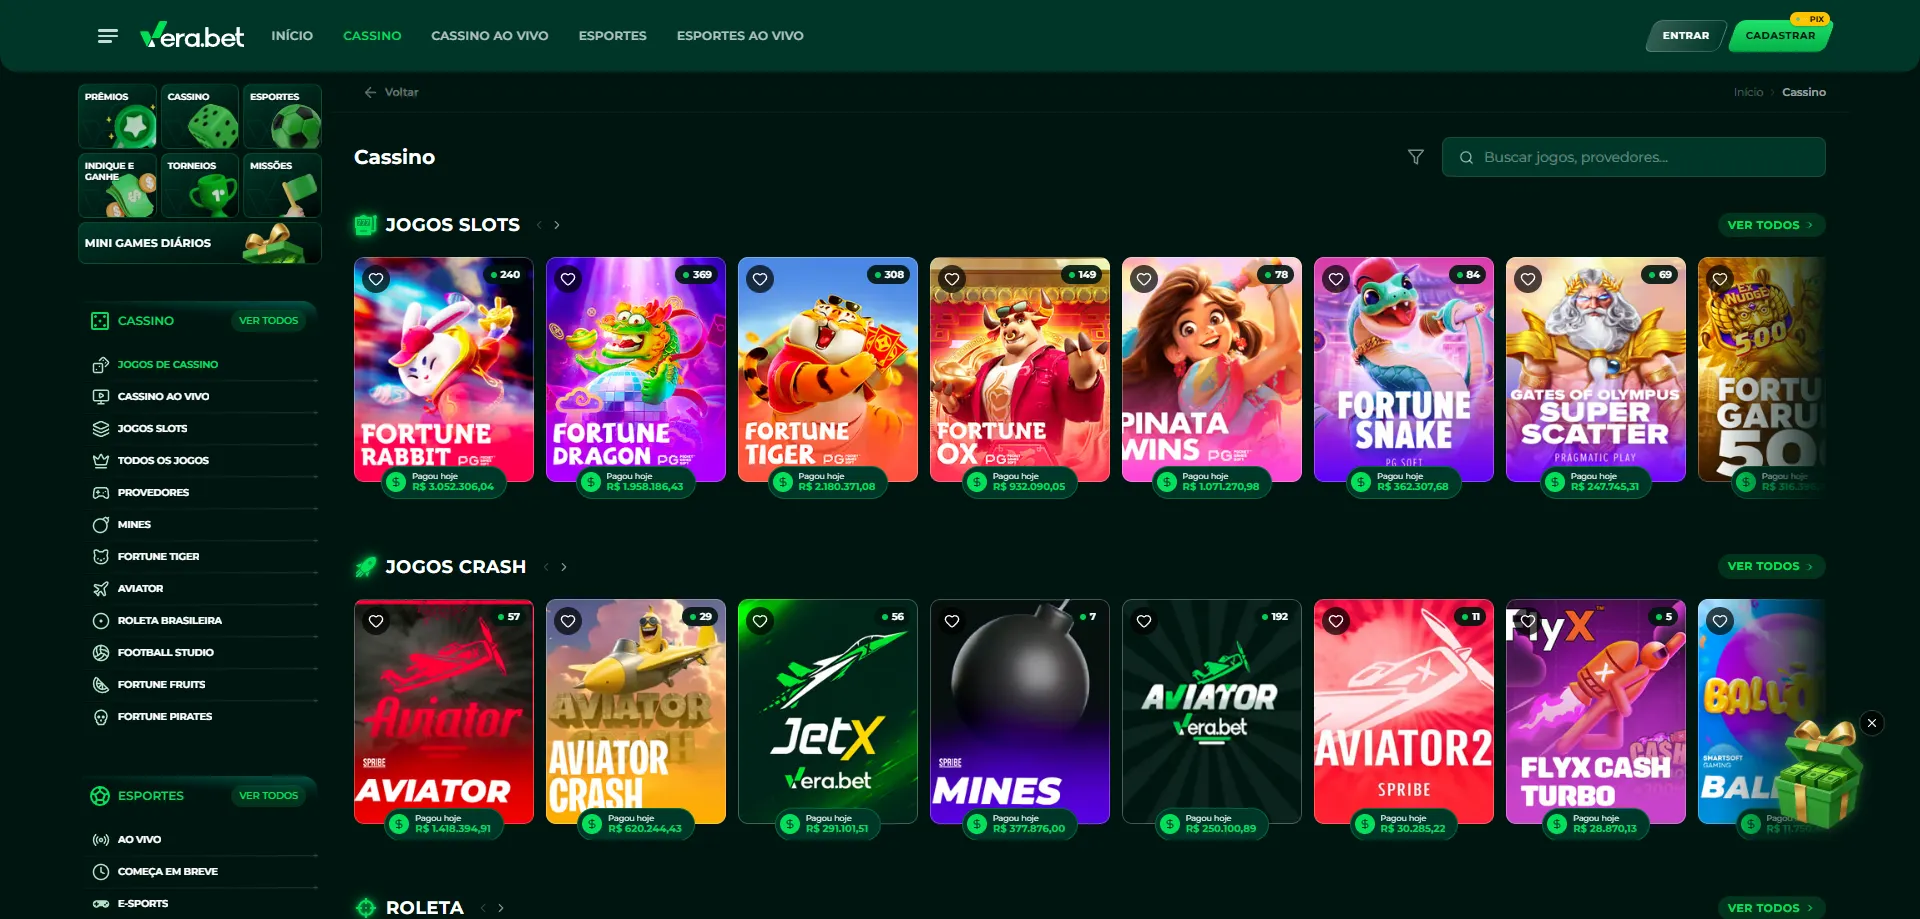1920x919 pixels.
Task: Favorite JetX game with heart icon
Action: pos(760,621)
